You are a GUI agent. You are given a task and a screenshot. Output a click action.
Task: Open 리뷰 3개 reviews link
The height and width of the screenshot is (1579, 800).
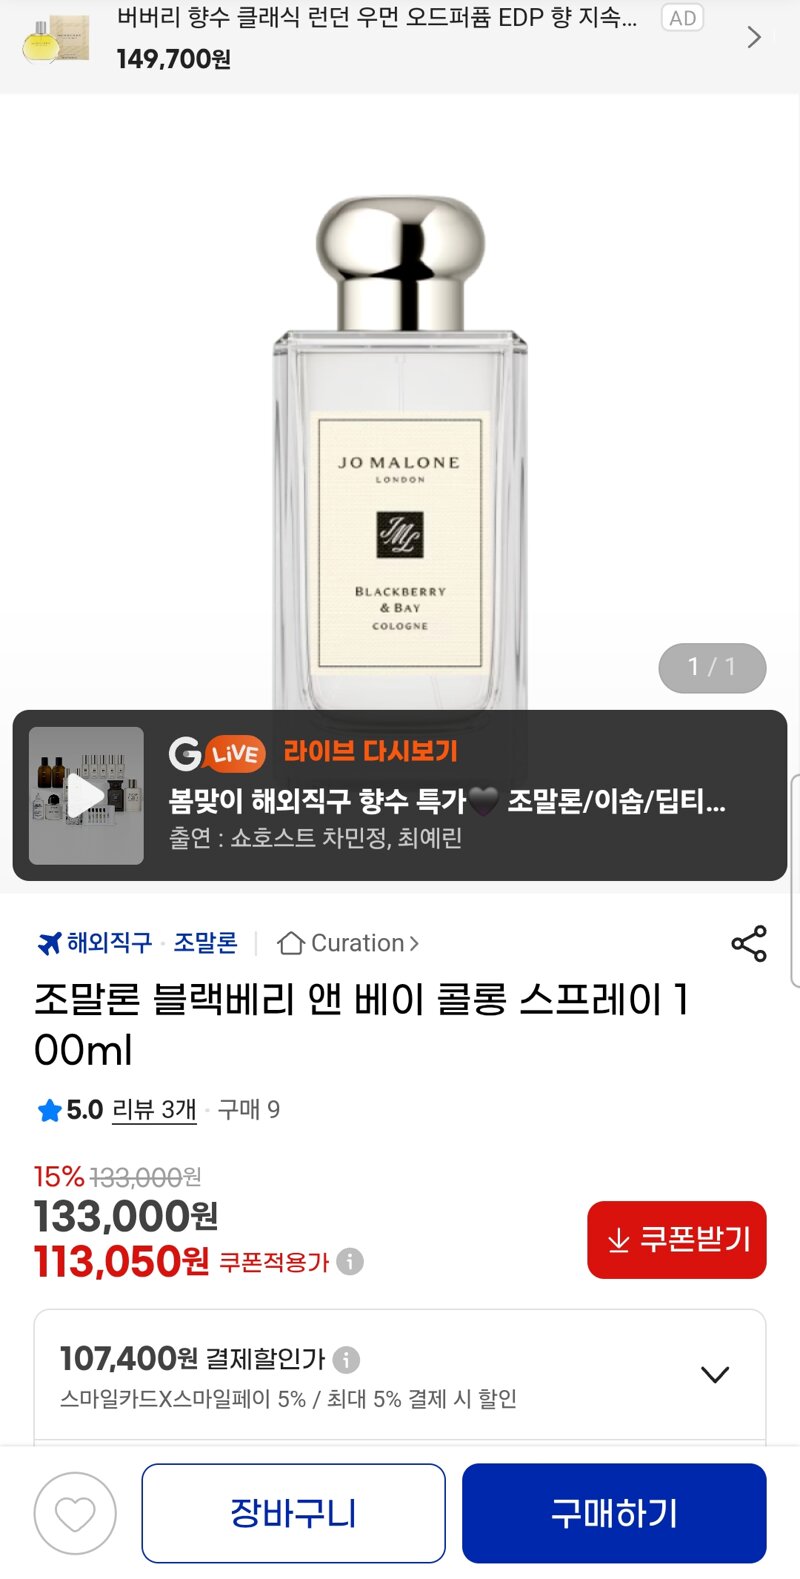[154, 1110]
